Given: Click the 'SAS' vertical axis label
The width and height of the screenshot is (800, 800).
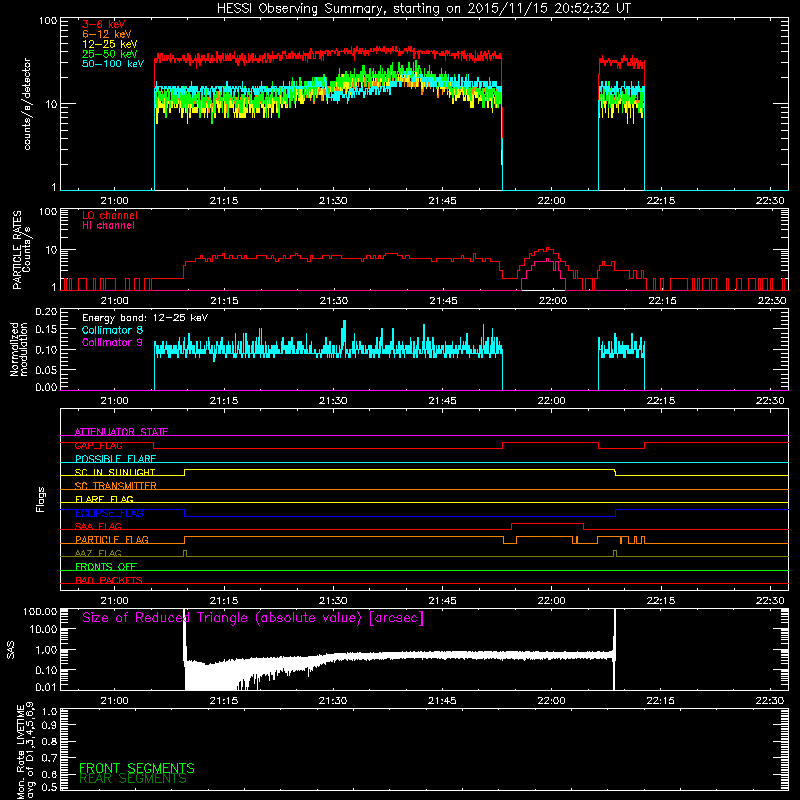Looking at the screenshot, I should pos(11,650).
